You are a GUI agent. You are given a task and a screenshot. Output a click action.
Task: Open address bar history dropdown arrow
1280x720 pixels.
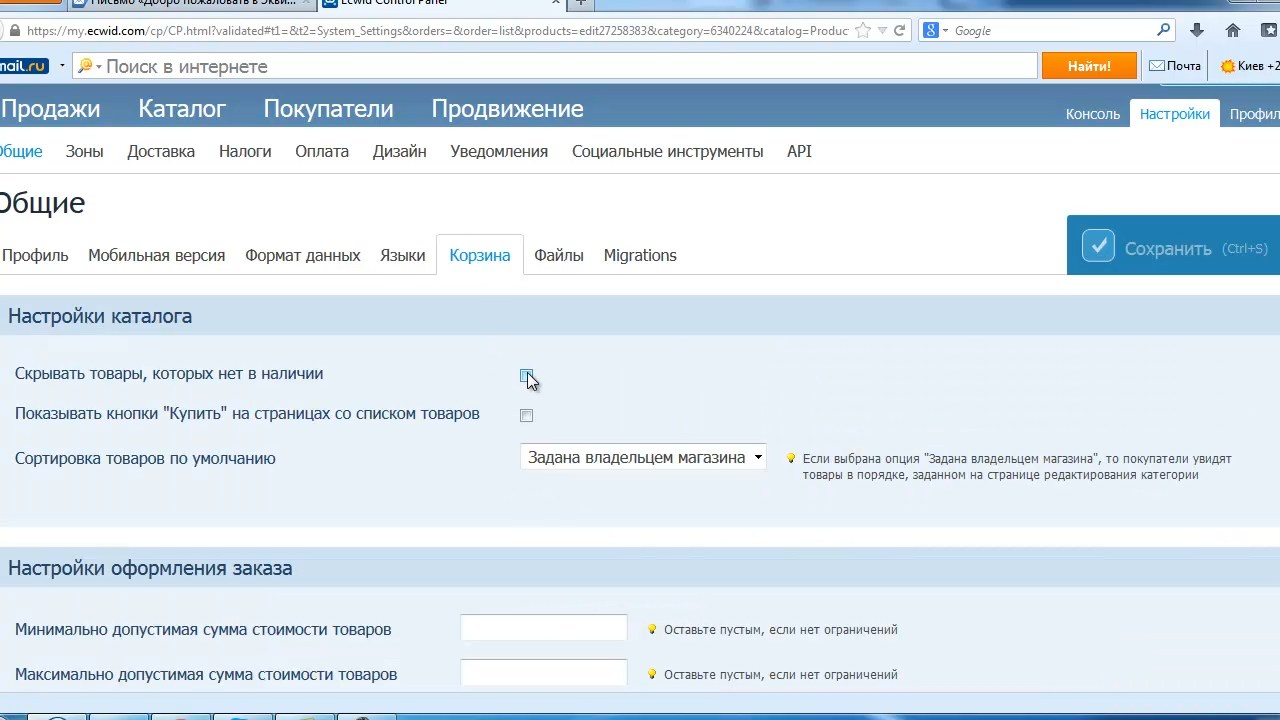[x=881, y=31]
